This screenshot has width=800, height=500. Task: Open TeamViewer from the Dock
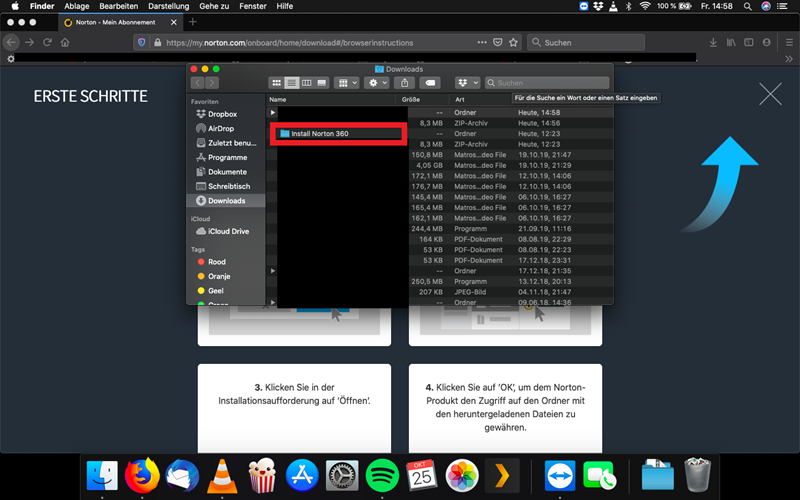pyautogui.click(x=560, y=476)
